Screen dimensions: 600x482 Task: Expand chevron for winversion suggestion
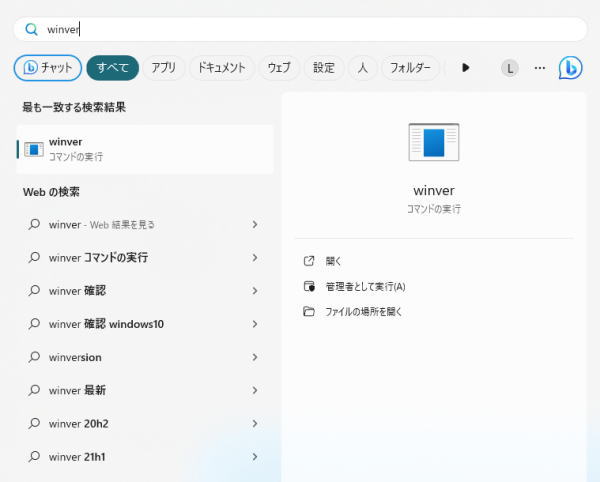click(255, 357)
